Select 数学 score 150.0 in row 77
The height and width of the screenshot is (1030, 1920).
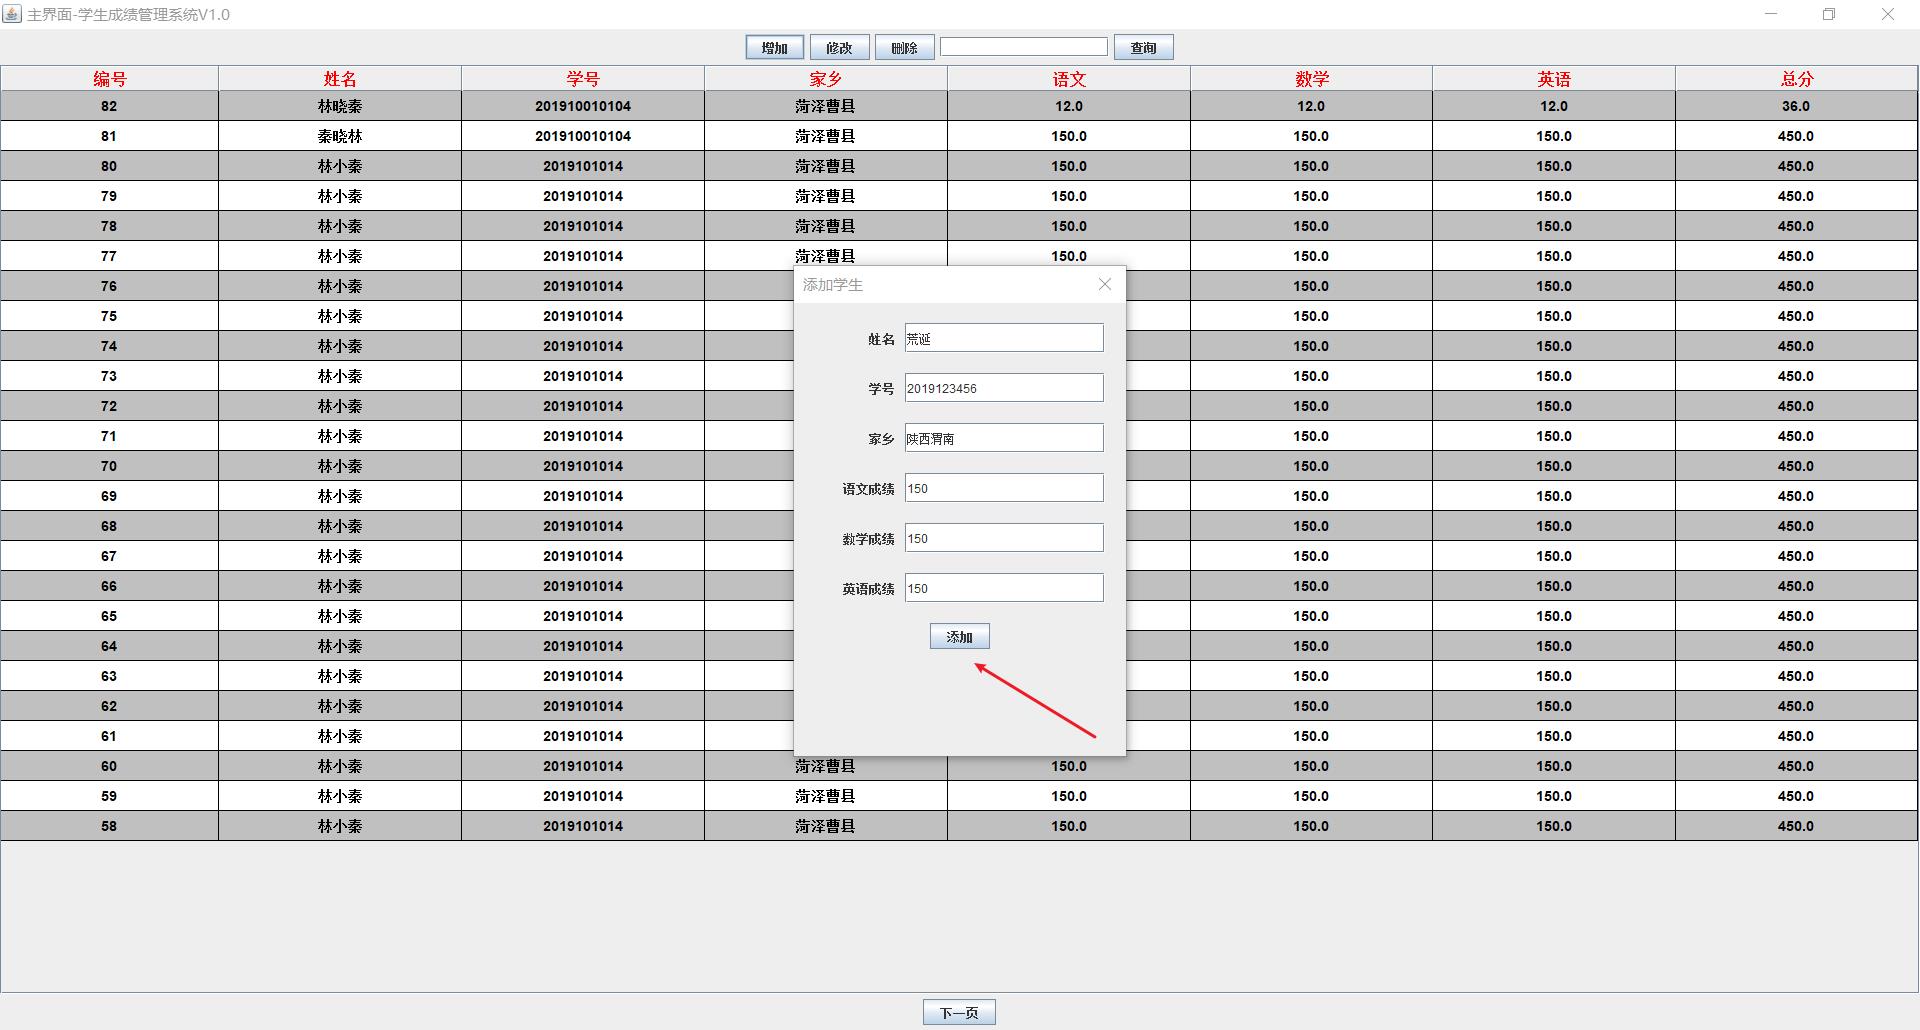point(1311,256)
